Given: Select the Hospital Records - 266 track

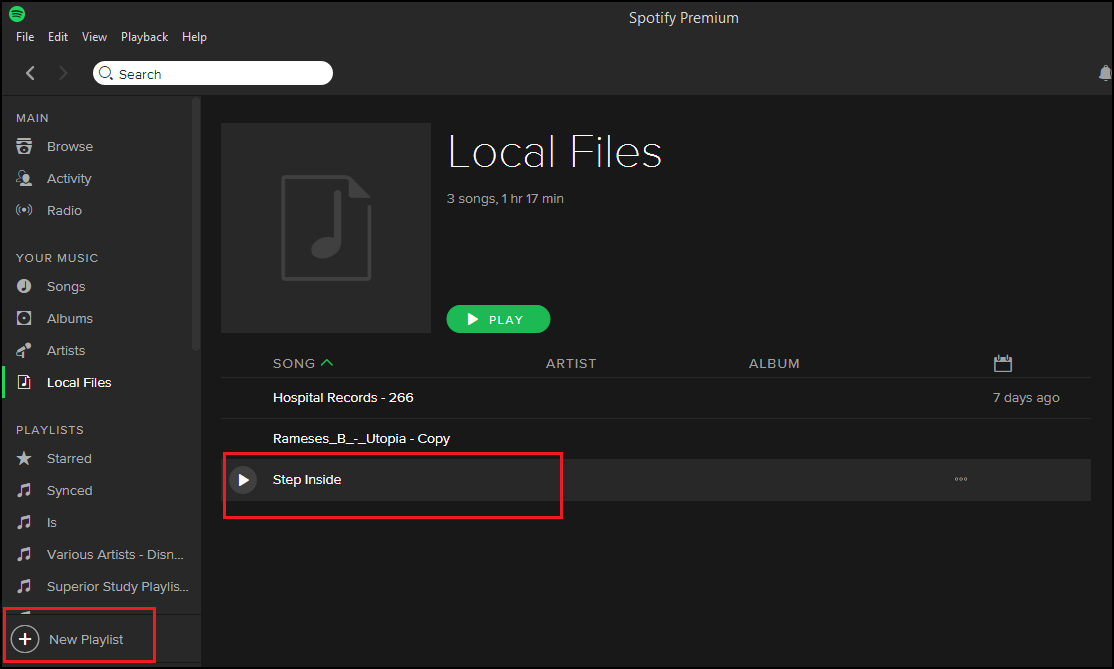Looking at the screenshot, I should point(343,398).
